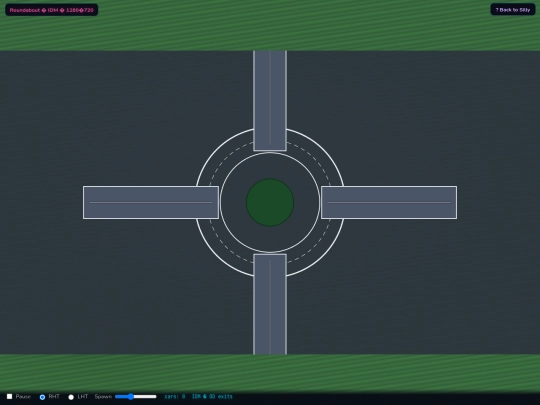Click the east approach road
This screenshot has width=540, height=405.
389,202
